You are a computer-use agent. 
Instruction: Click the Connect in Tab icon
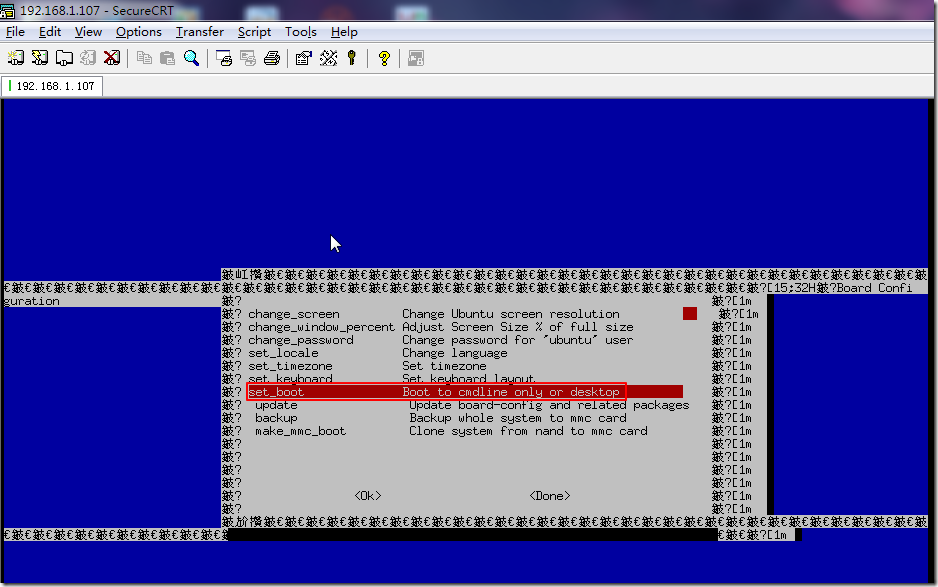click(64, 58)
